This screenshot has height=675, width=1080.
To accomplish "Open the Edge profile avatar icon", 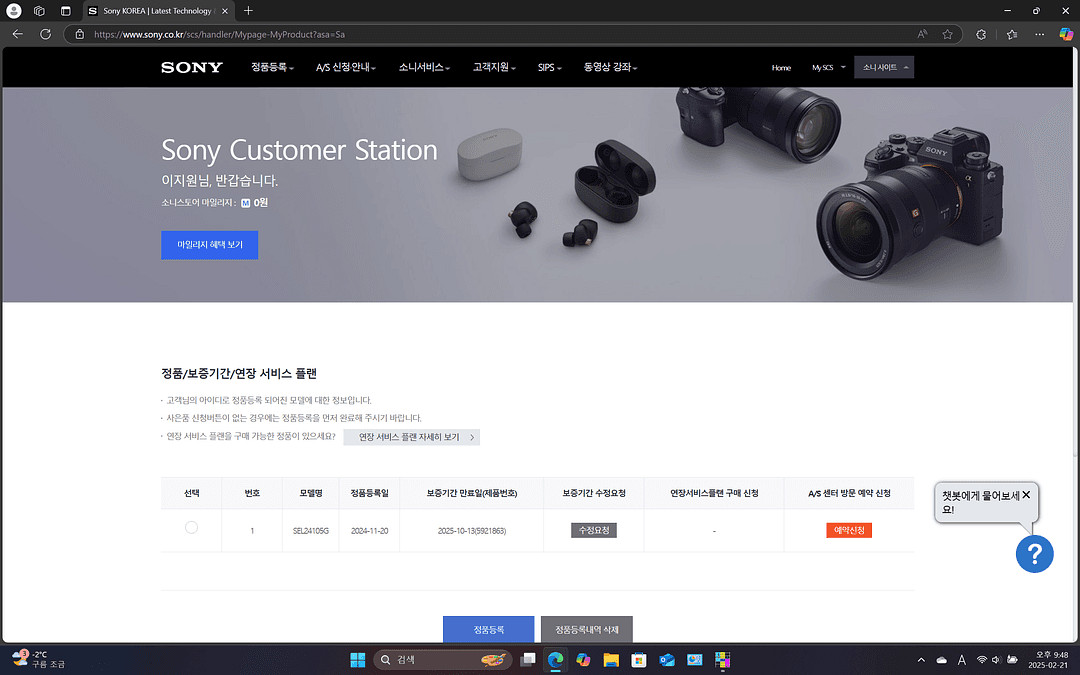I will [x=14, y=11].
